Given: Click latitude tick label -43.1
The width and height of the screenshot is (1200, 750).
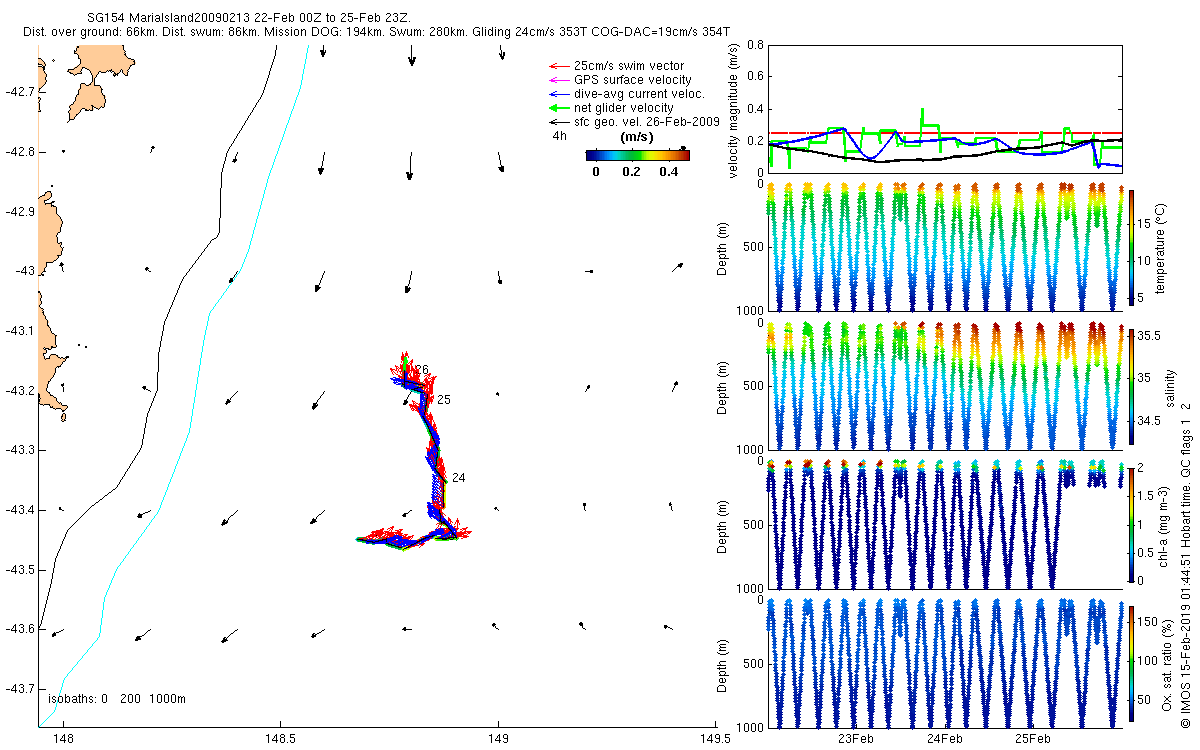Looking at the screenshot, I should [19, 330].
